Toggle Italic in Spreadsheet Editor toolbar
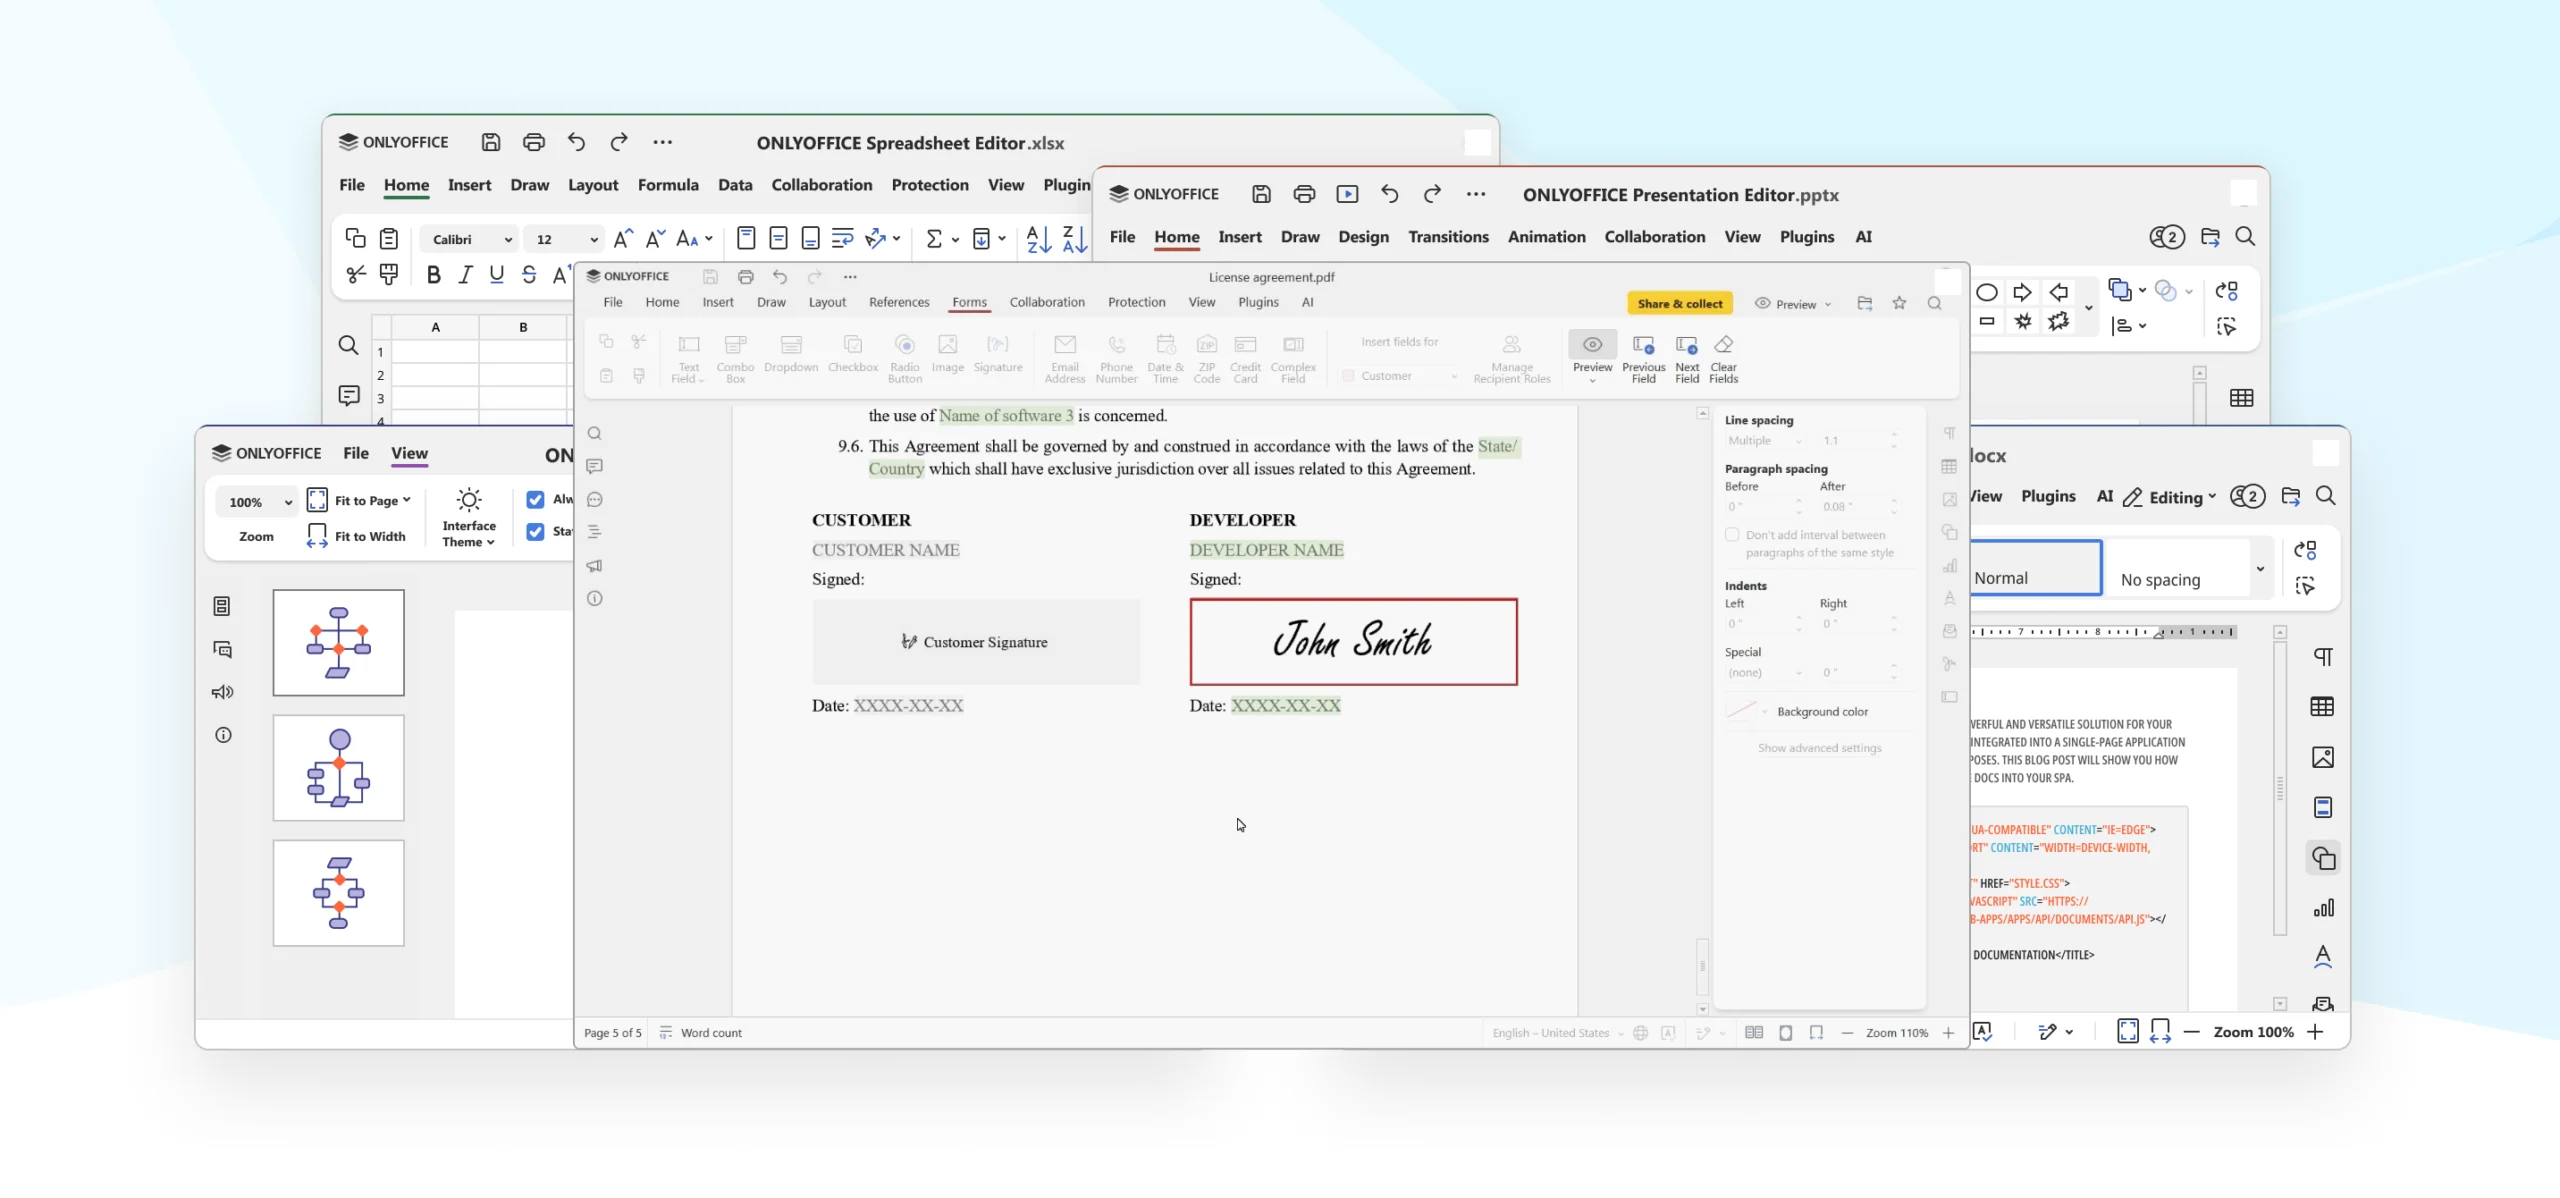The image size is (2560, 1198). [465, 274]
